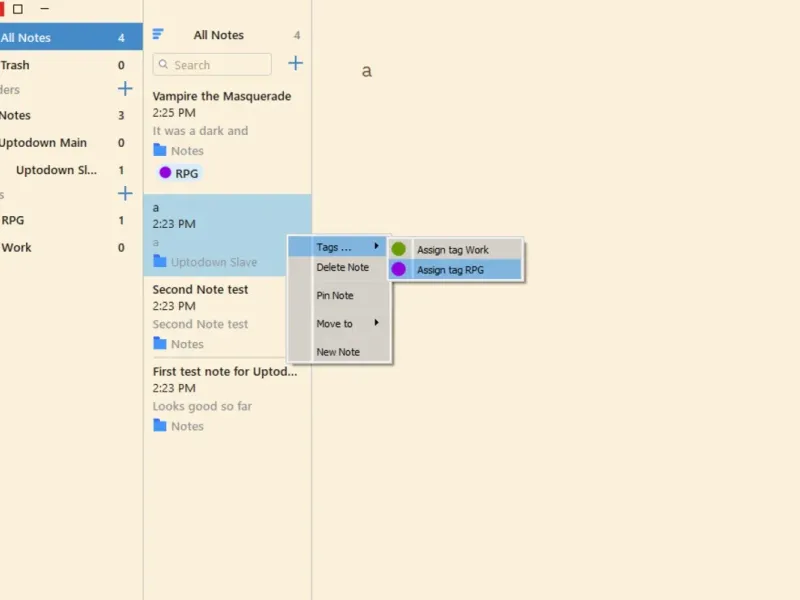The height and width of the screenshot is (600, 800).
Task: Click folder icon under Second Note test
Action: [160, 343]
